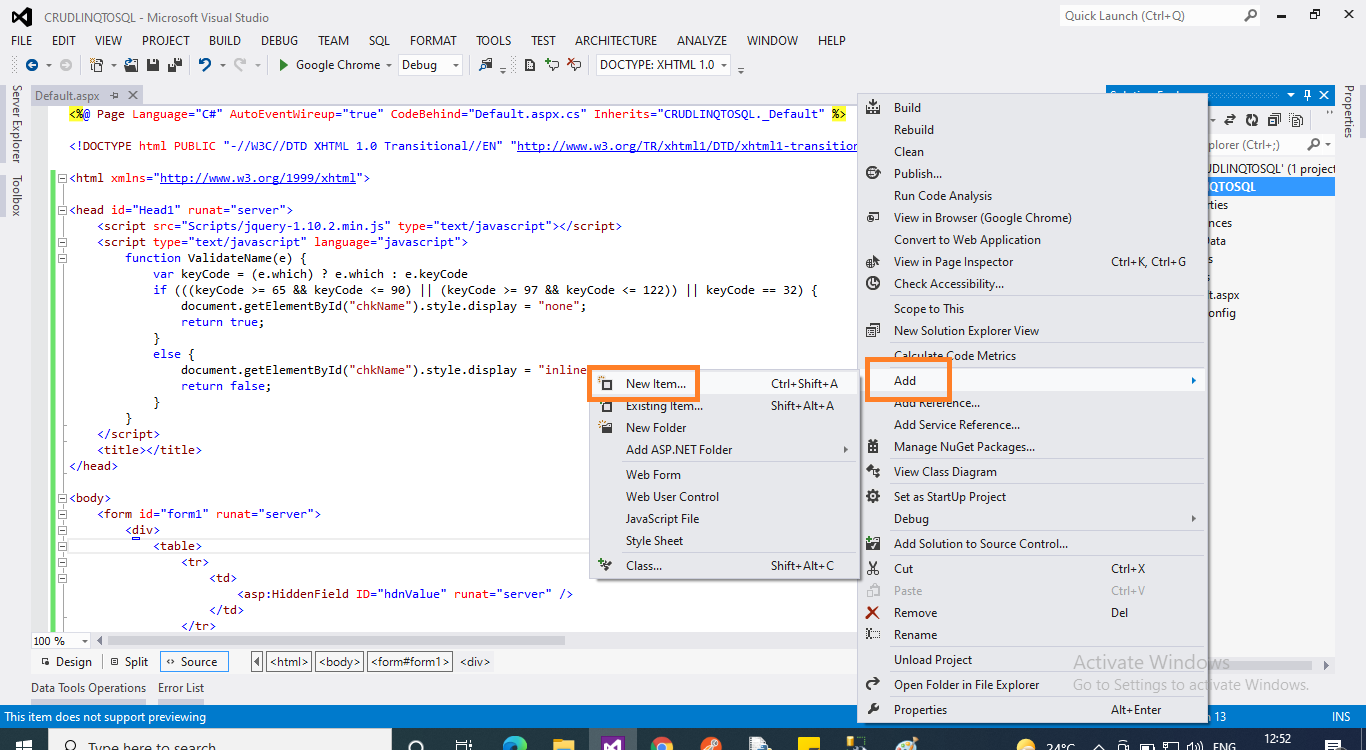
Task: Open Microsoft Edge from the taskbar
Action: (515, 744)
